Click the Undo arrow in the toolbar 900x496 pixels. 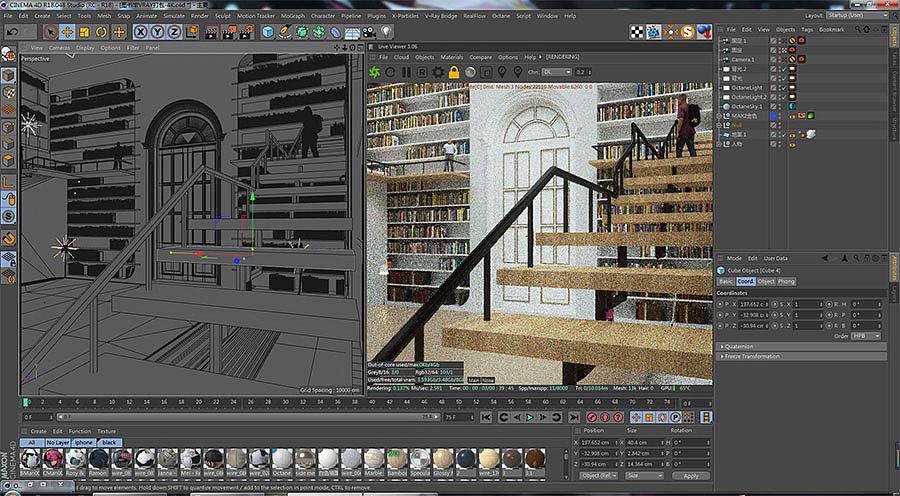click(x=13, y=32)
